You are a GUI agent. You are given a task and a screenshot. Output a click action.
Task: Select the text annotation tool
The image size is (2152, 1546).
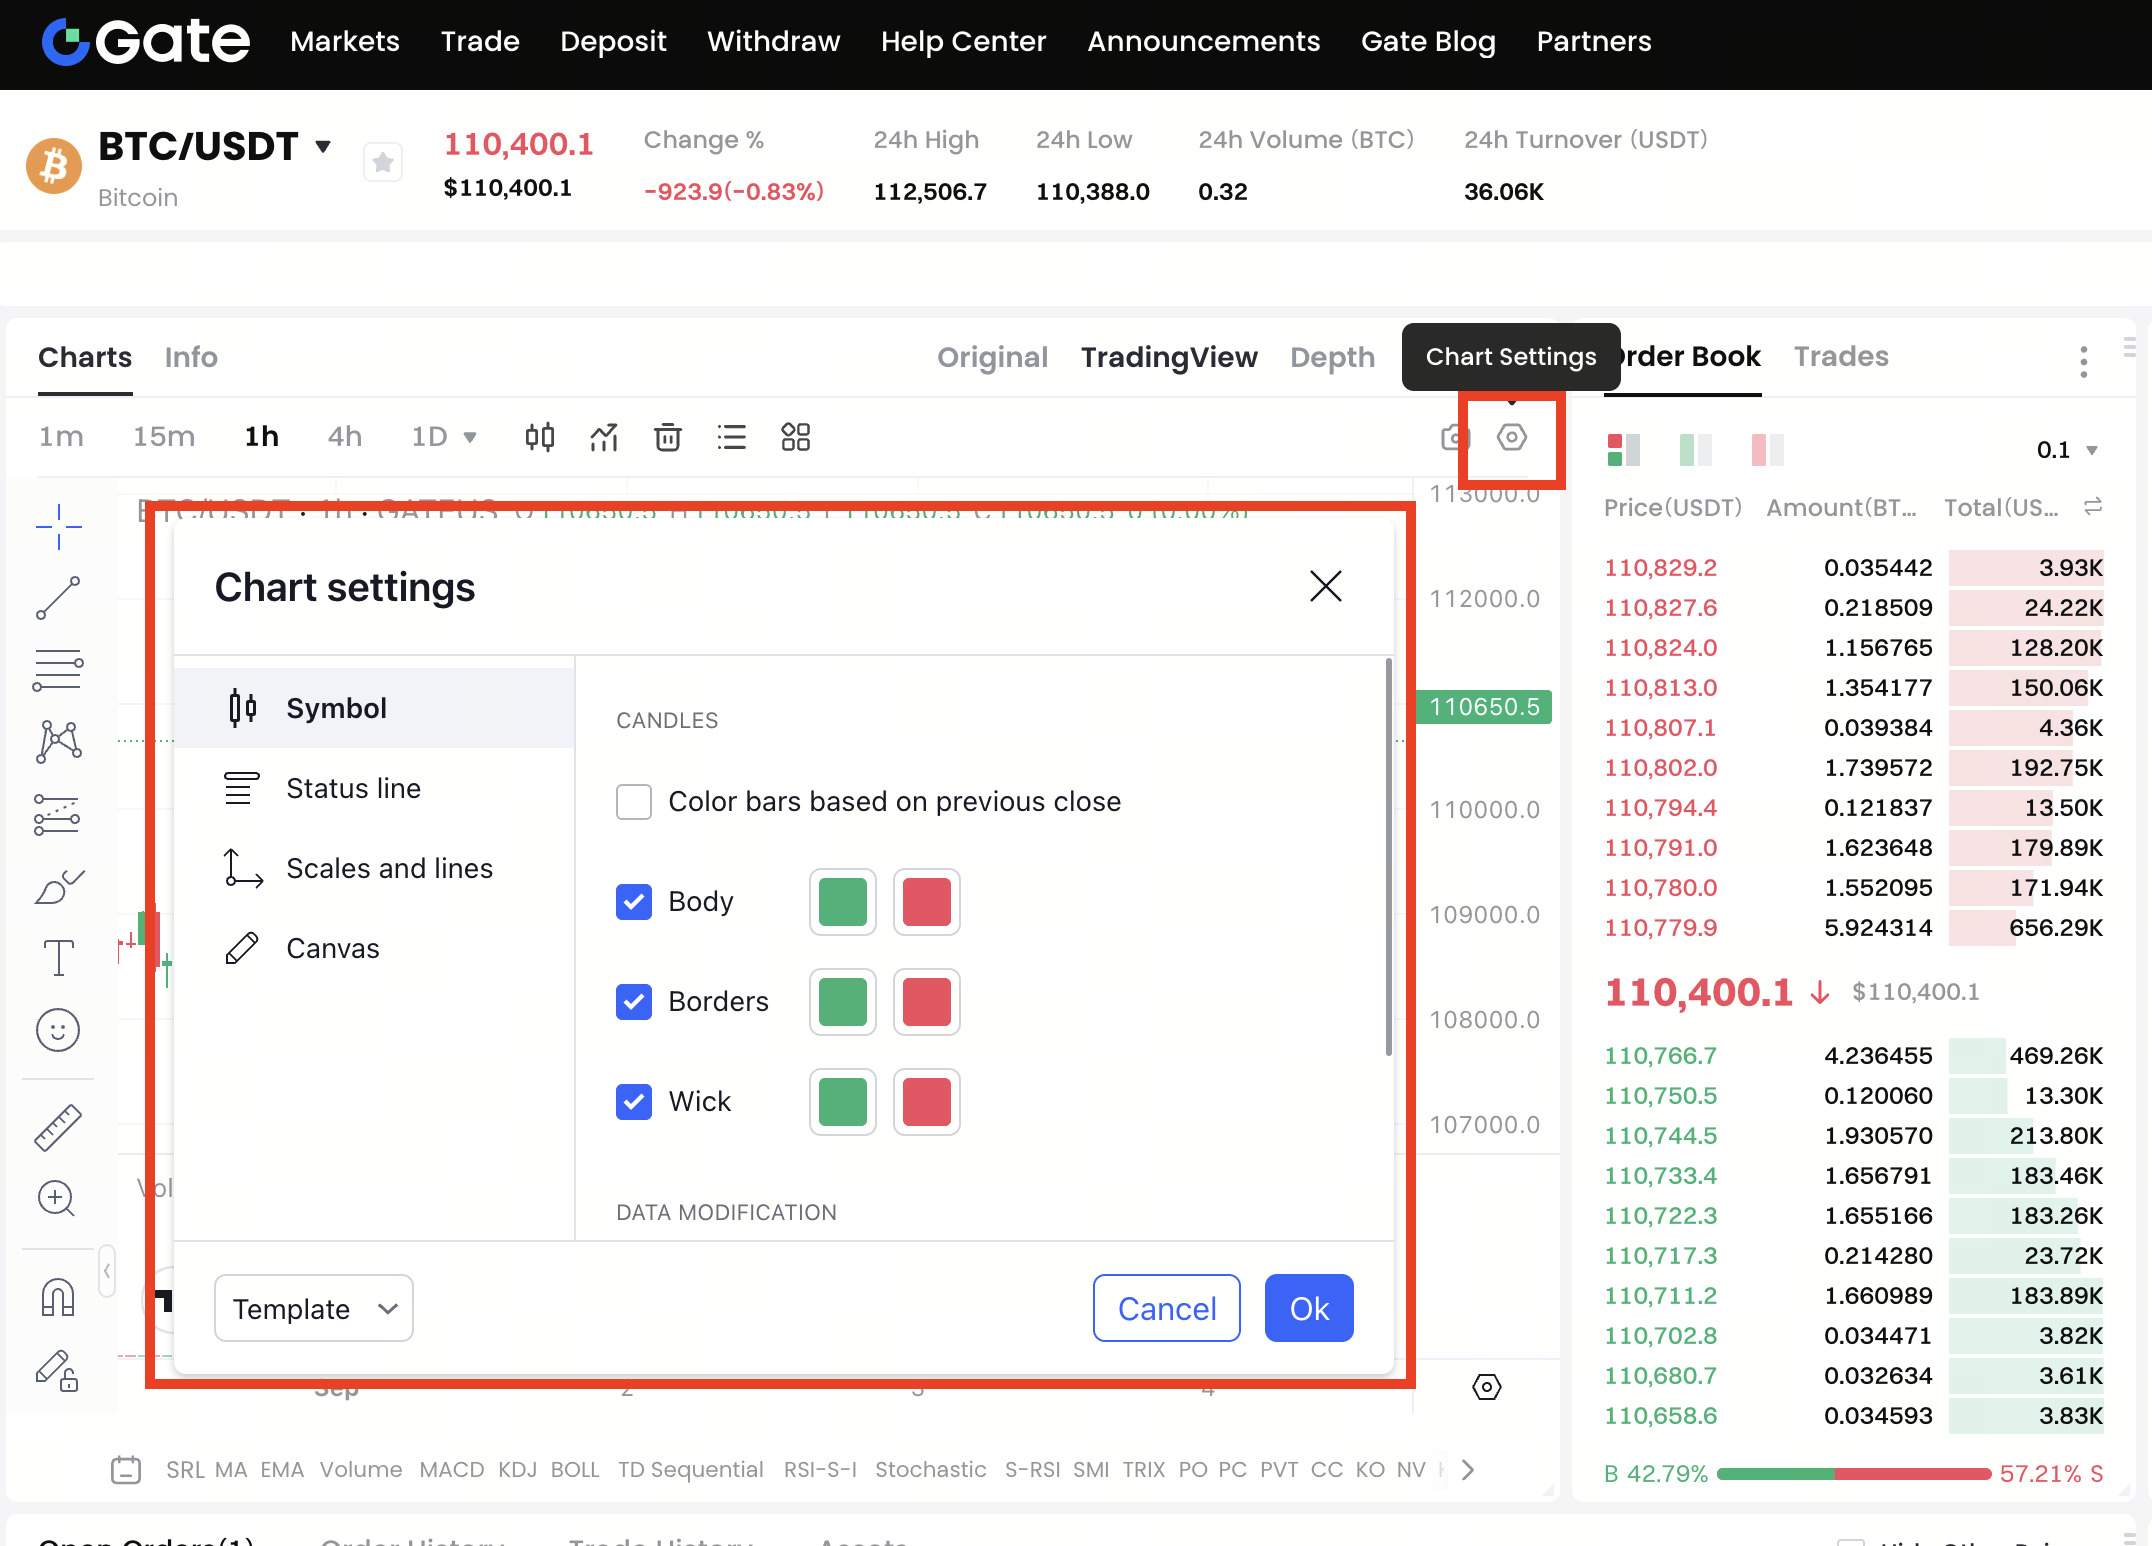click(x=58, y=958)
